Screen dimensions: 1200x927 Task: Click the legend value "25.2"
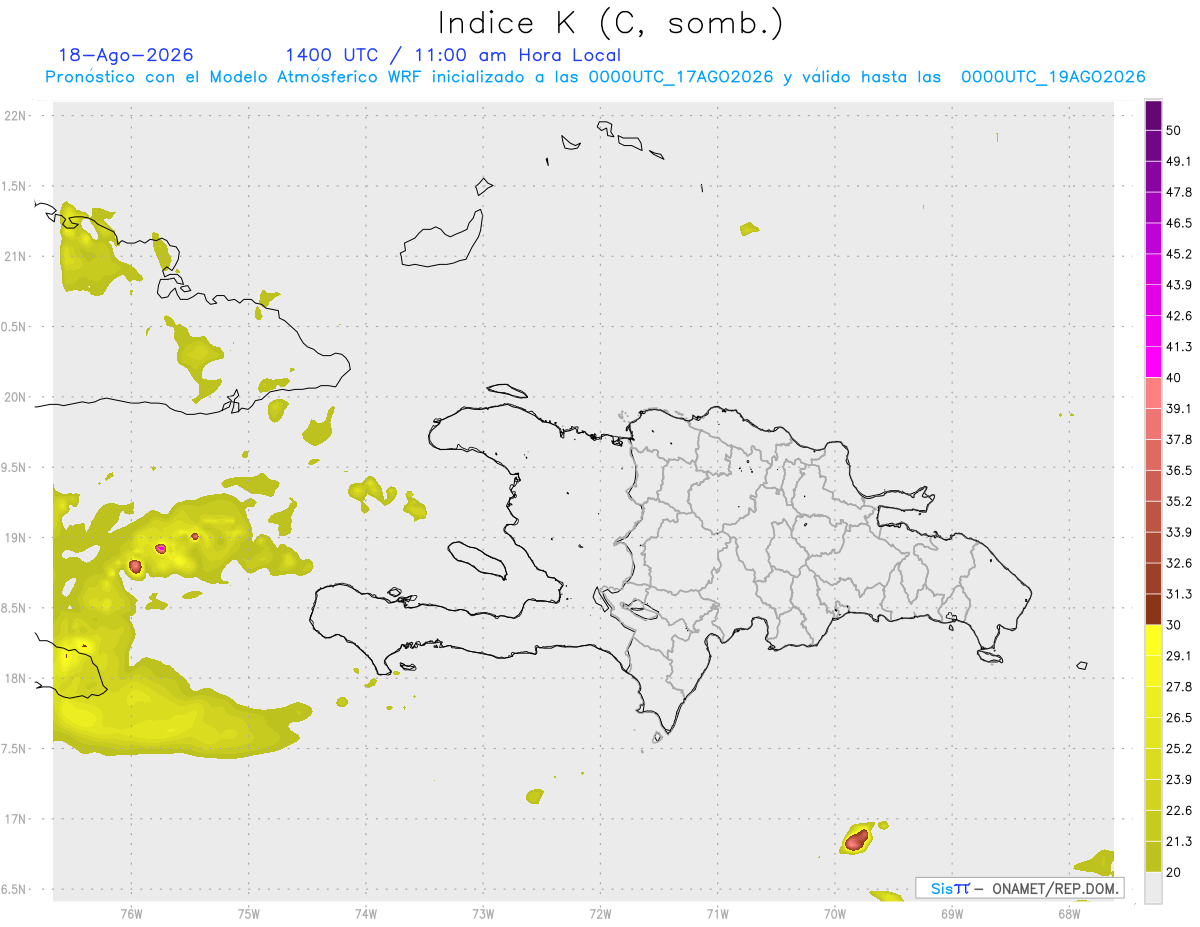point(1179,749)
